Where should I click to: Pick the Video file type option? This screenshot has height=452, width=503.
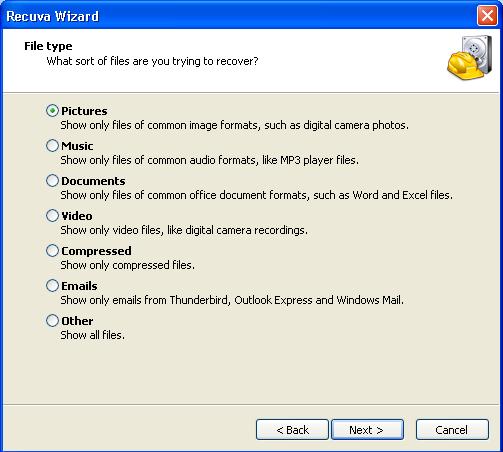tap(52, 216)
